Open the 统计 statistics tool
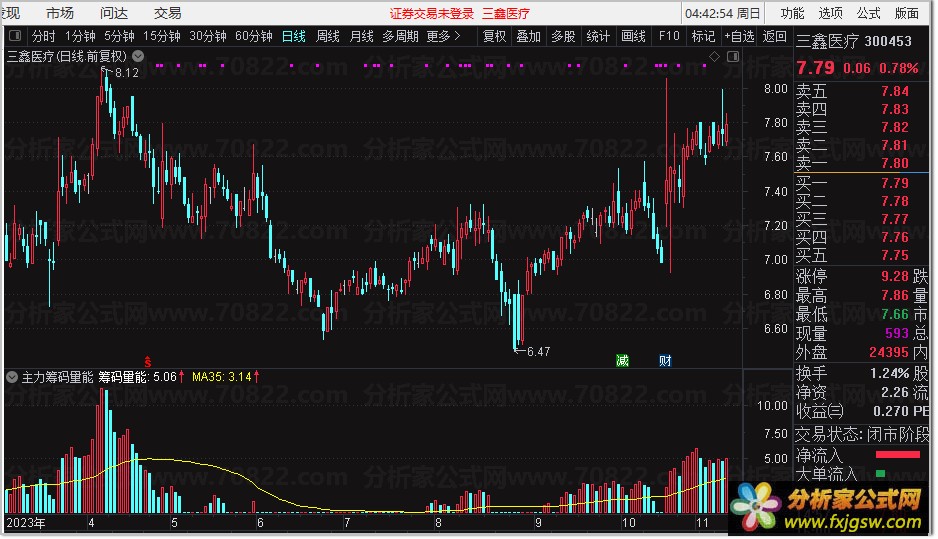938x539 pixels. (598, 36)
